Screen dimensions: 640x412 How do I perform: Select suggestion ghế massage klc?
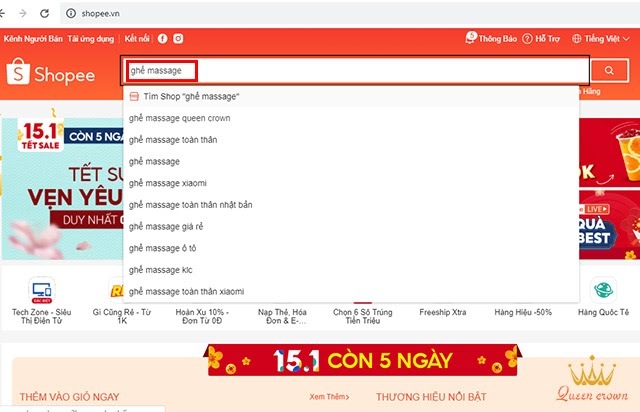[351, 269]
